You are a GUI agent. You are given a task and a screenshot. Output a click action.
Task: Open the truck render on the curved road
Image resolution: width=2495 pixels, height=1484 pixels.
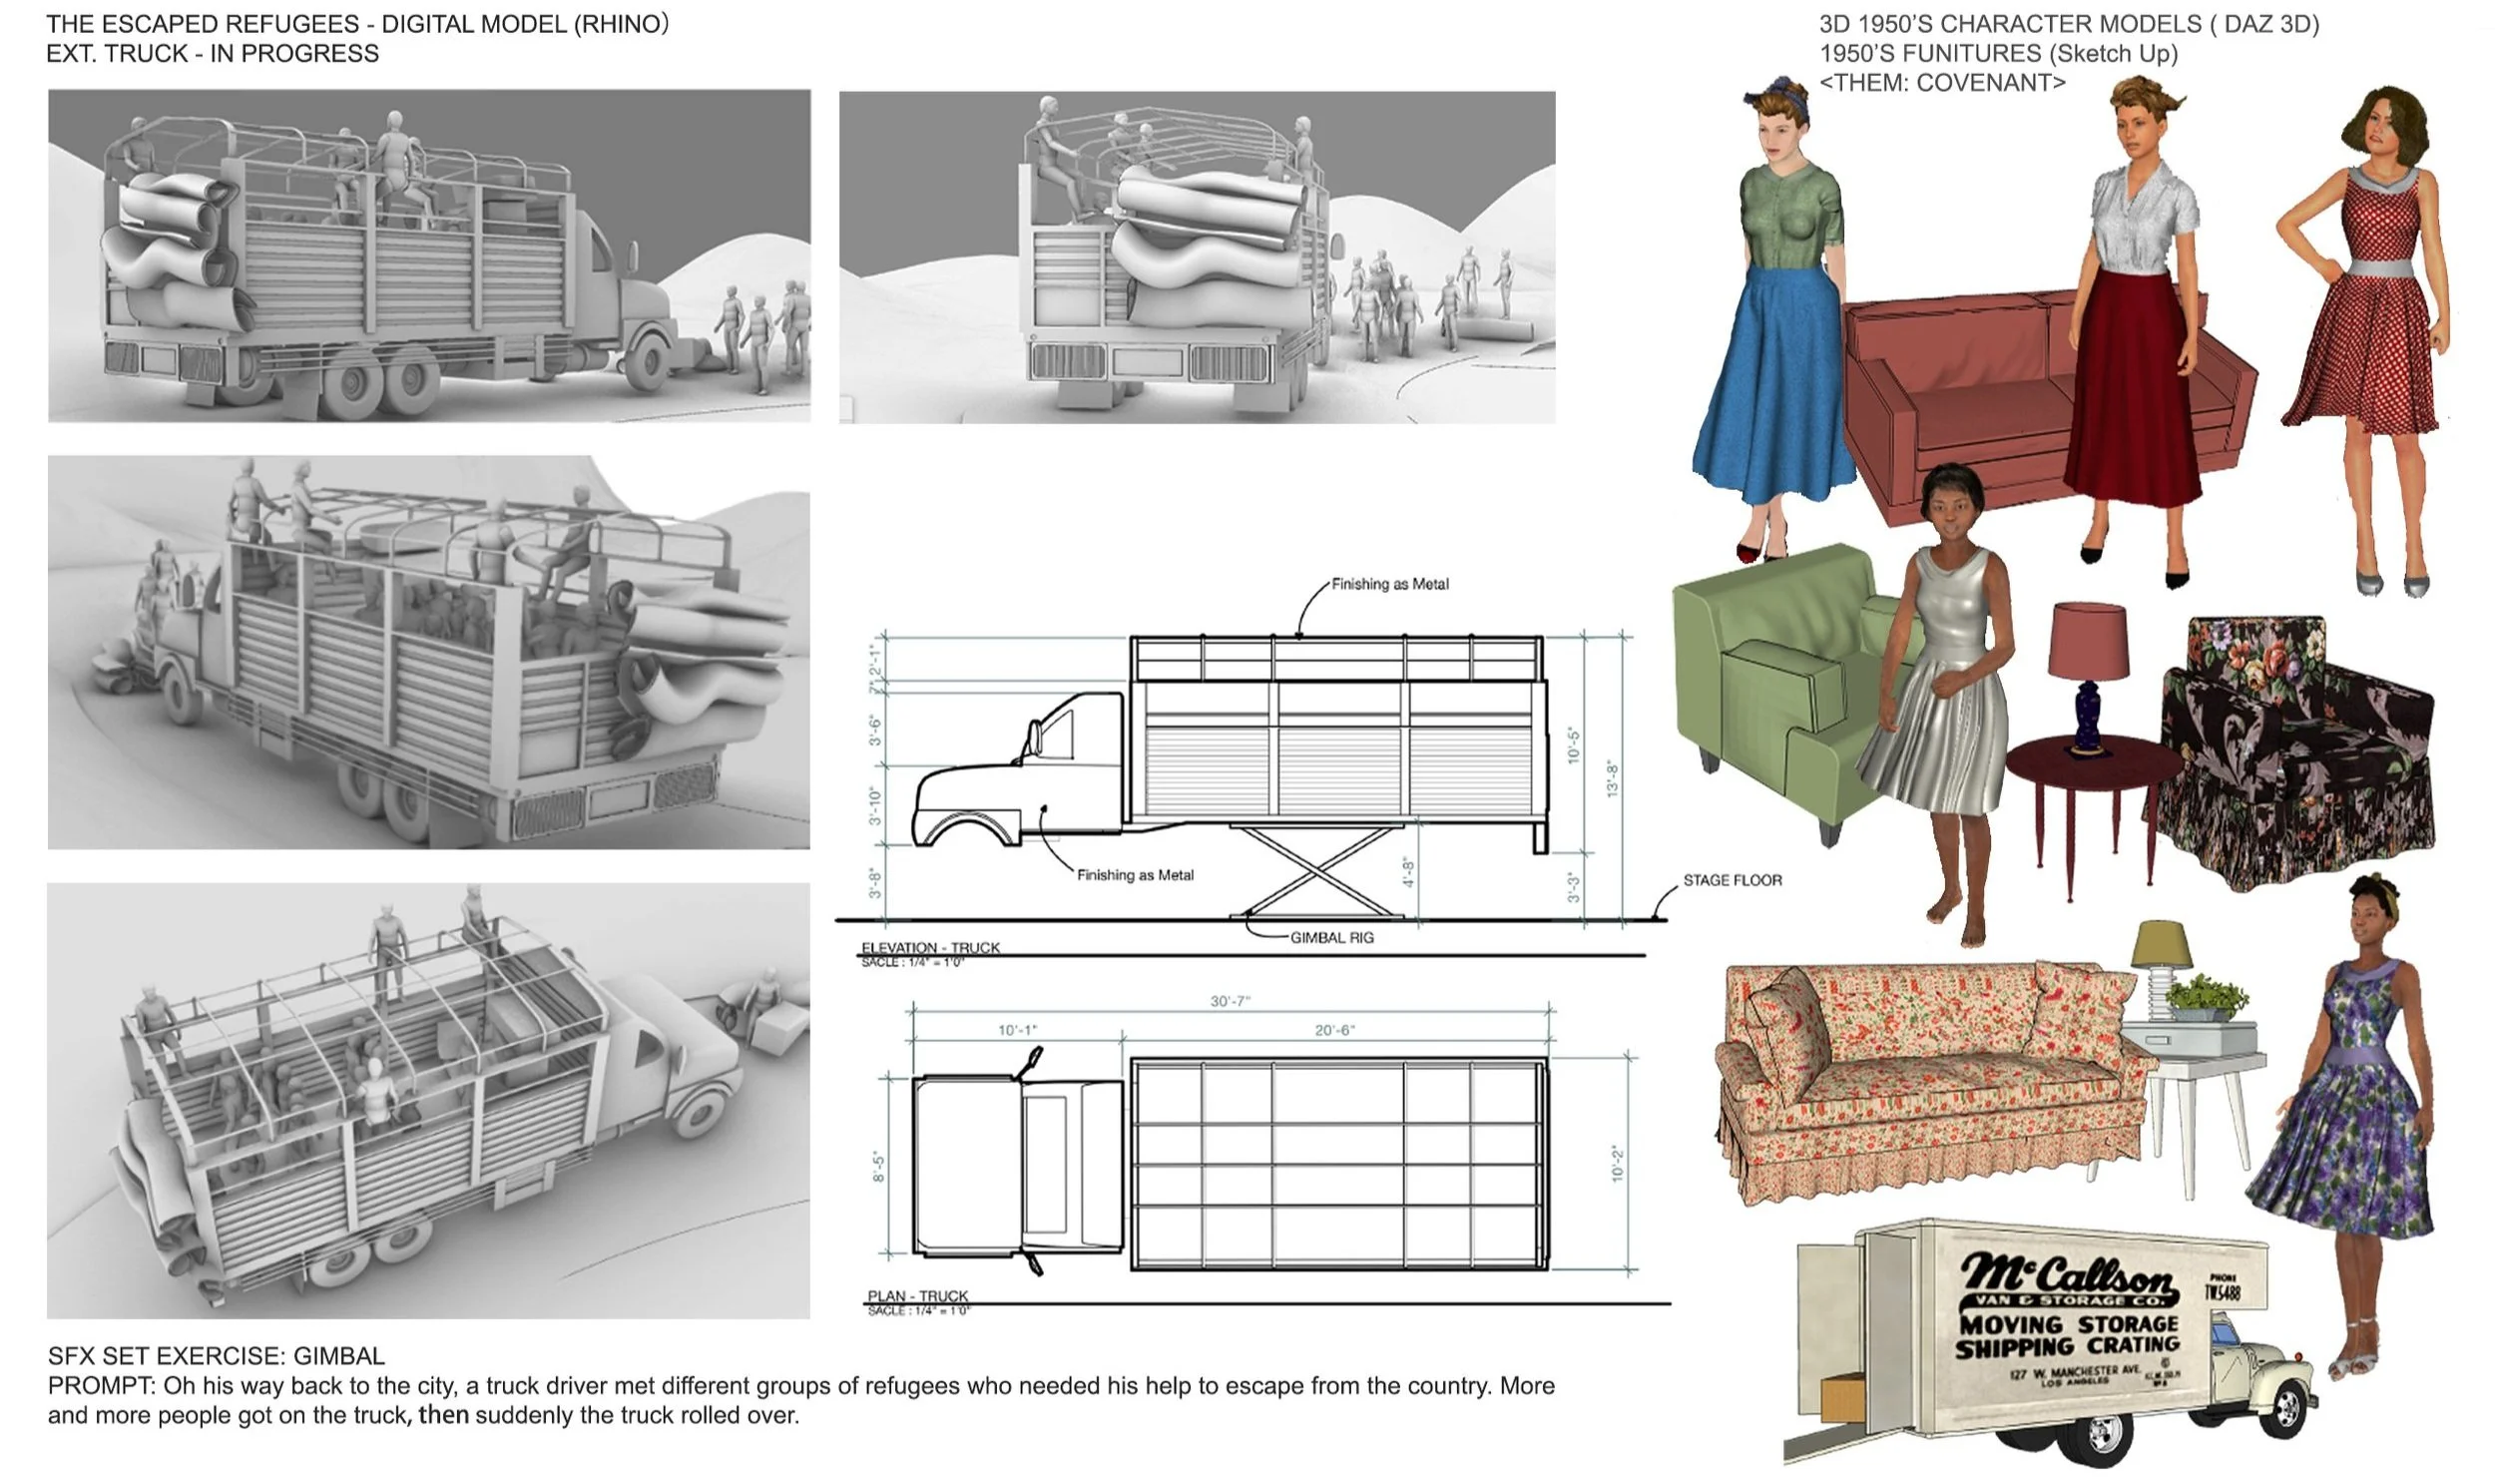pos(429,652)
